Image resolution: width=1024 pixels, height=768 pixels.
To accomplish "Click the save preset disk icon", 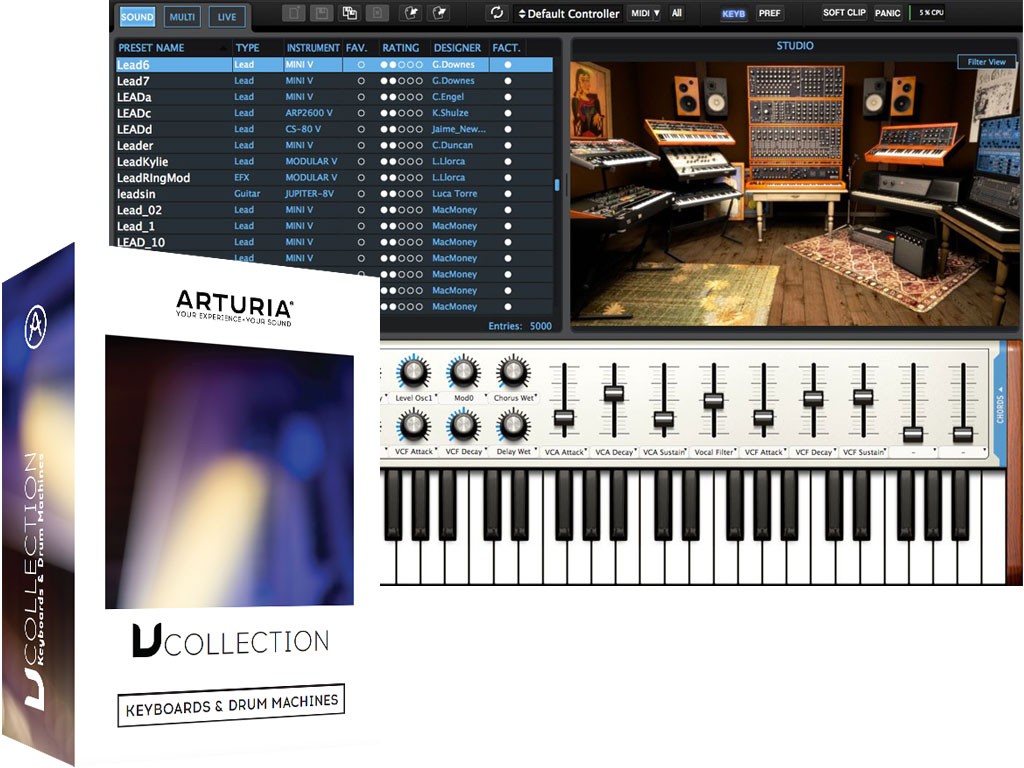I will tap(321, 14).
